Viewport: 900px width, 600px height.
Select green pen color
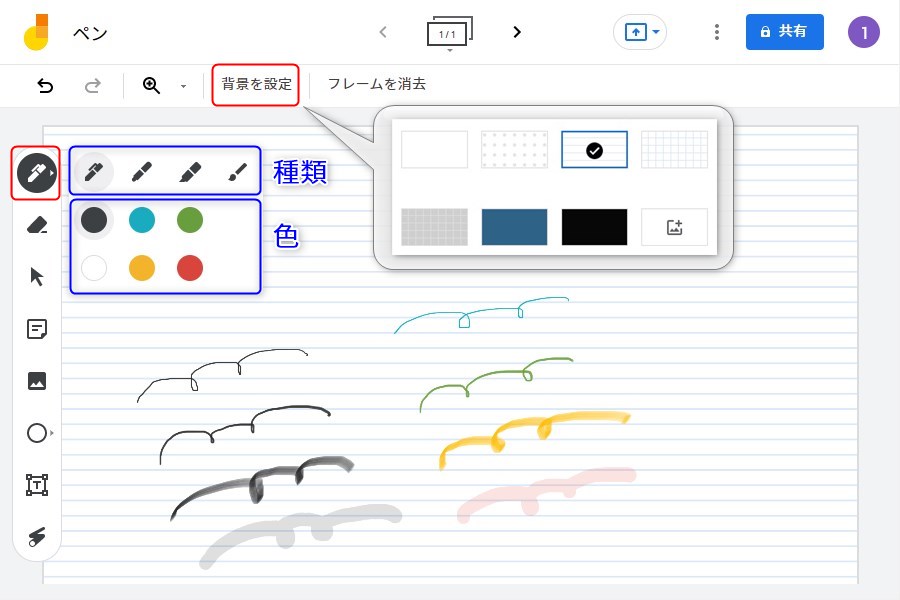(x=190, y=220)
